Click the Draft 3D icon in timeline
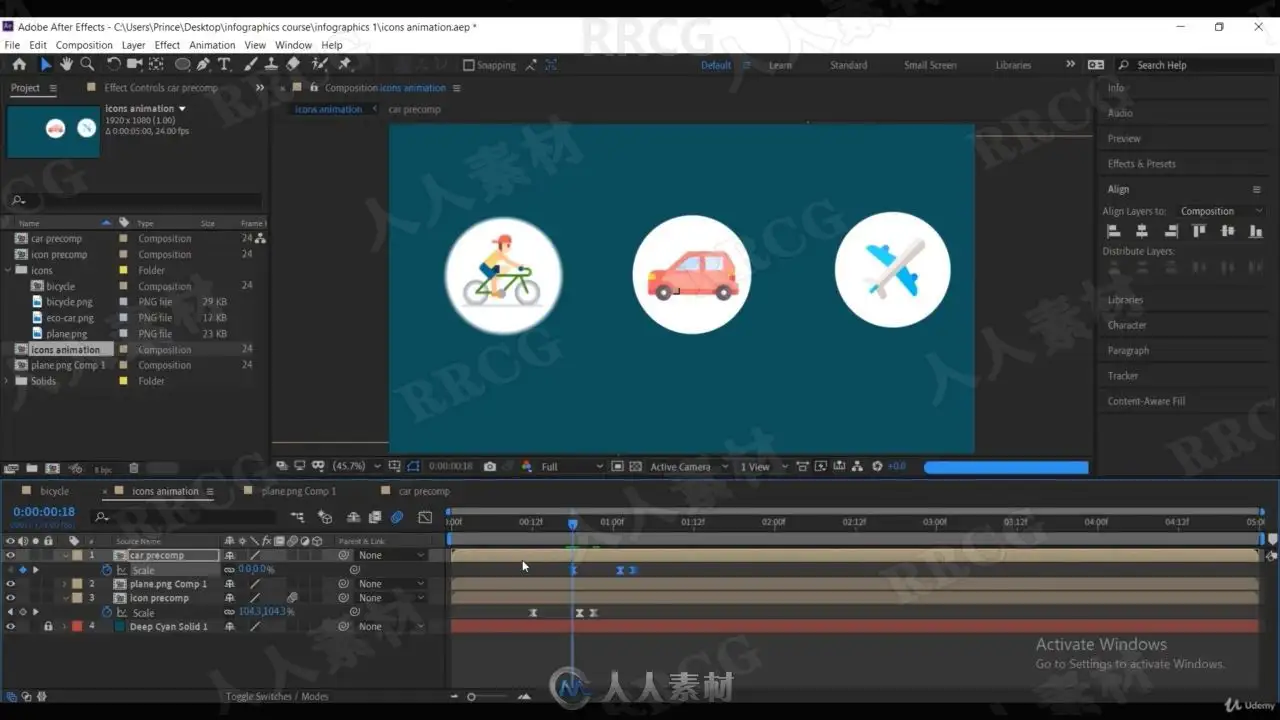This screenshot has width=1280, height=720. 325,517
